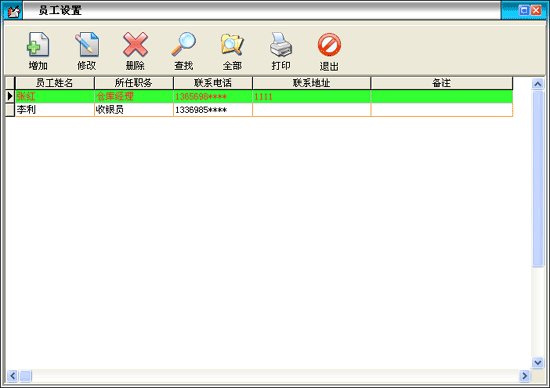Click the horizontal scrollbar right arrow
This screenshot has height=388, width=550.
click(524, 376)
